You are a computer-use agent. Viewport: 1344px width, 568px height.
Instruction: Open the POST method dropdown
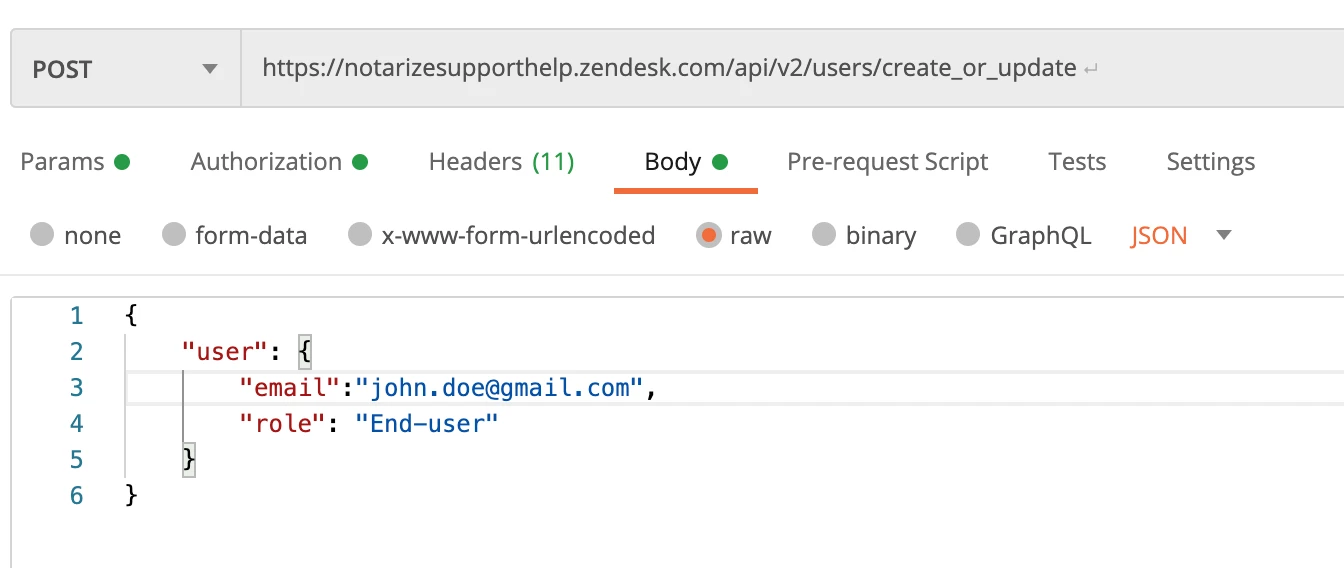coord(125,69)
